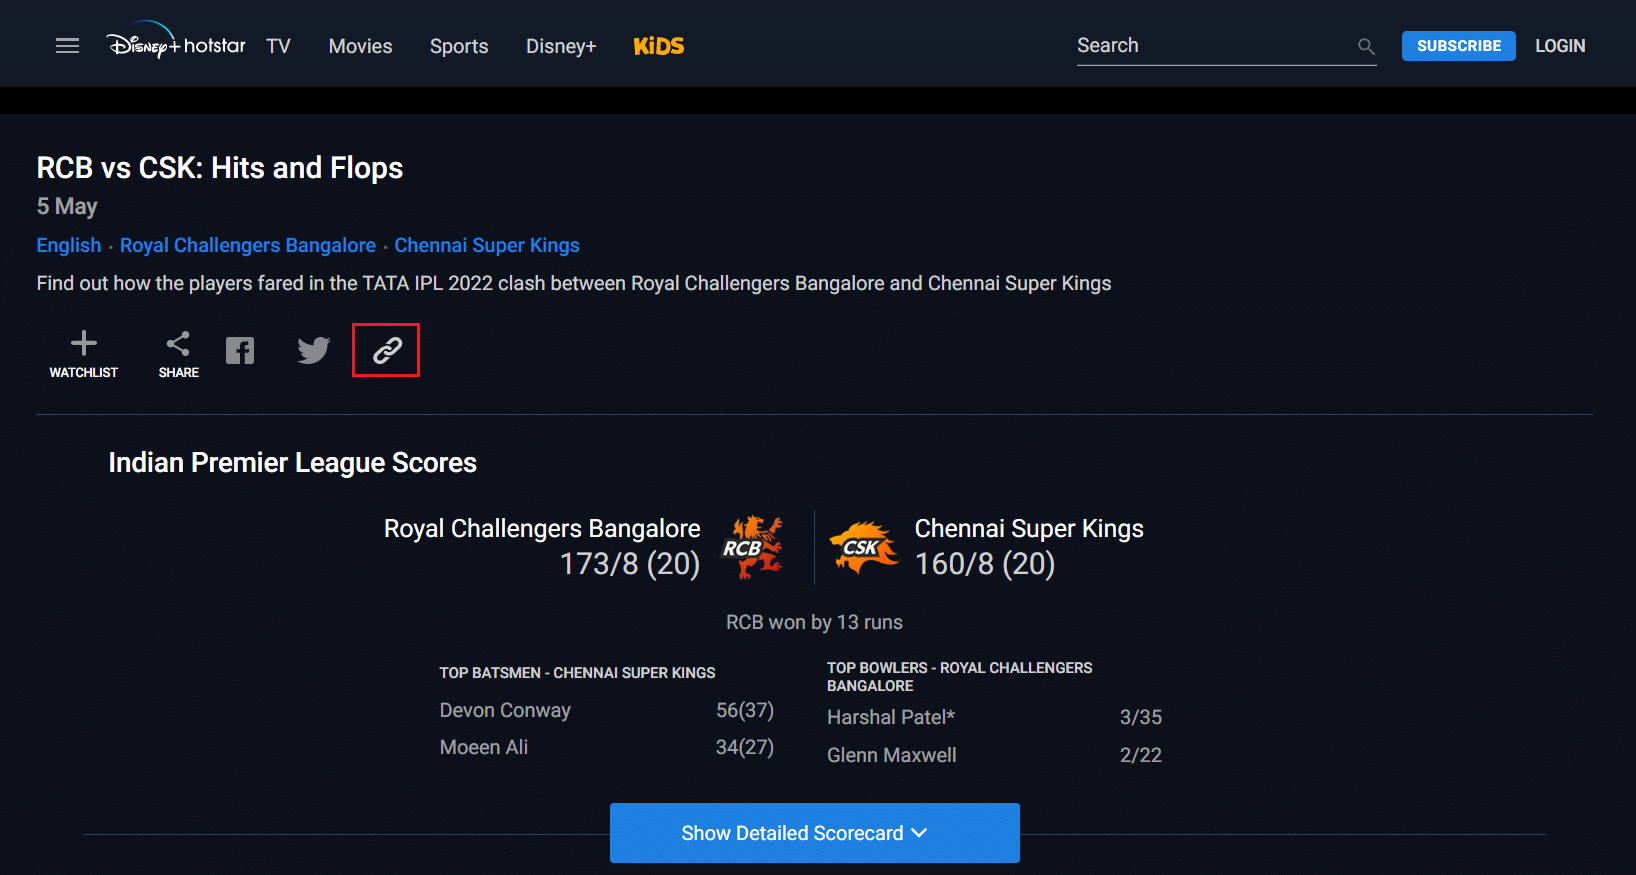
Task: Share on Facebook icon
Action: [240, 351]
